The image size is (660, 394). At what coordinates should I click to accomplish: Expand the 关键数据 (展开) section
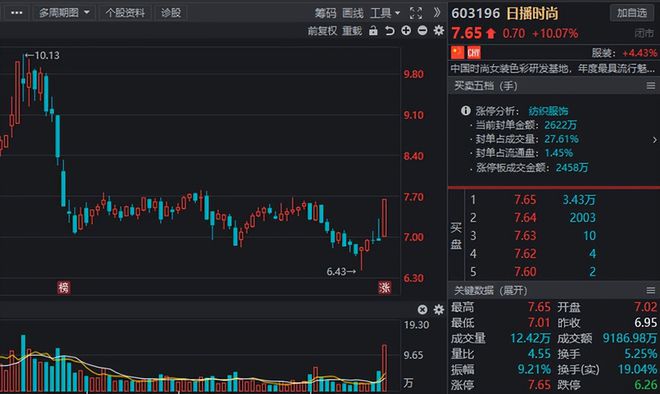[x=490, y=290]
